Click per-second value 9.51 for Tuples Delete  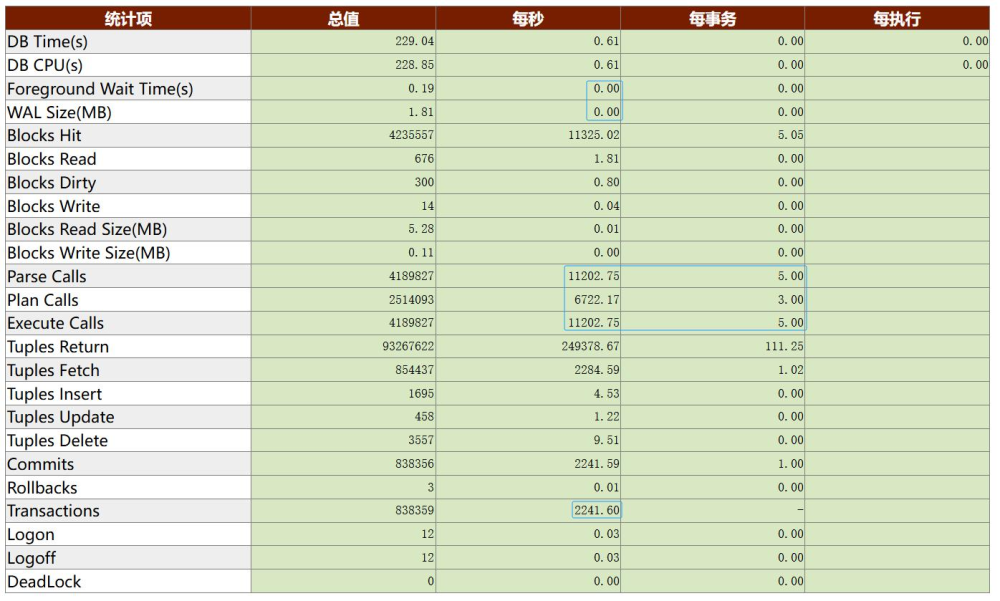click(x=607, y=440)
